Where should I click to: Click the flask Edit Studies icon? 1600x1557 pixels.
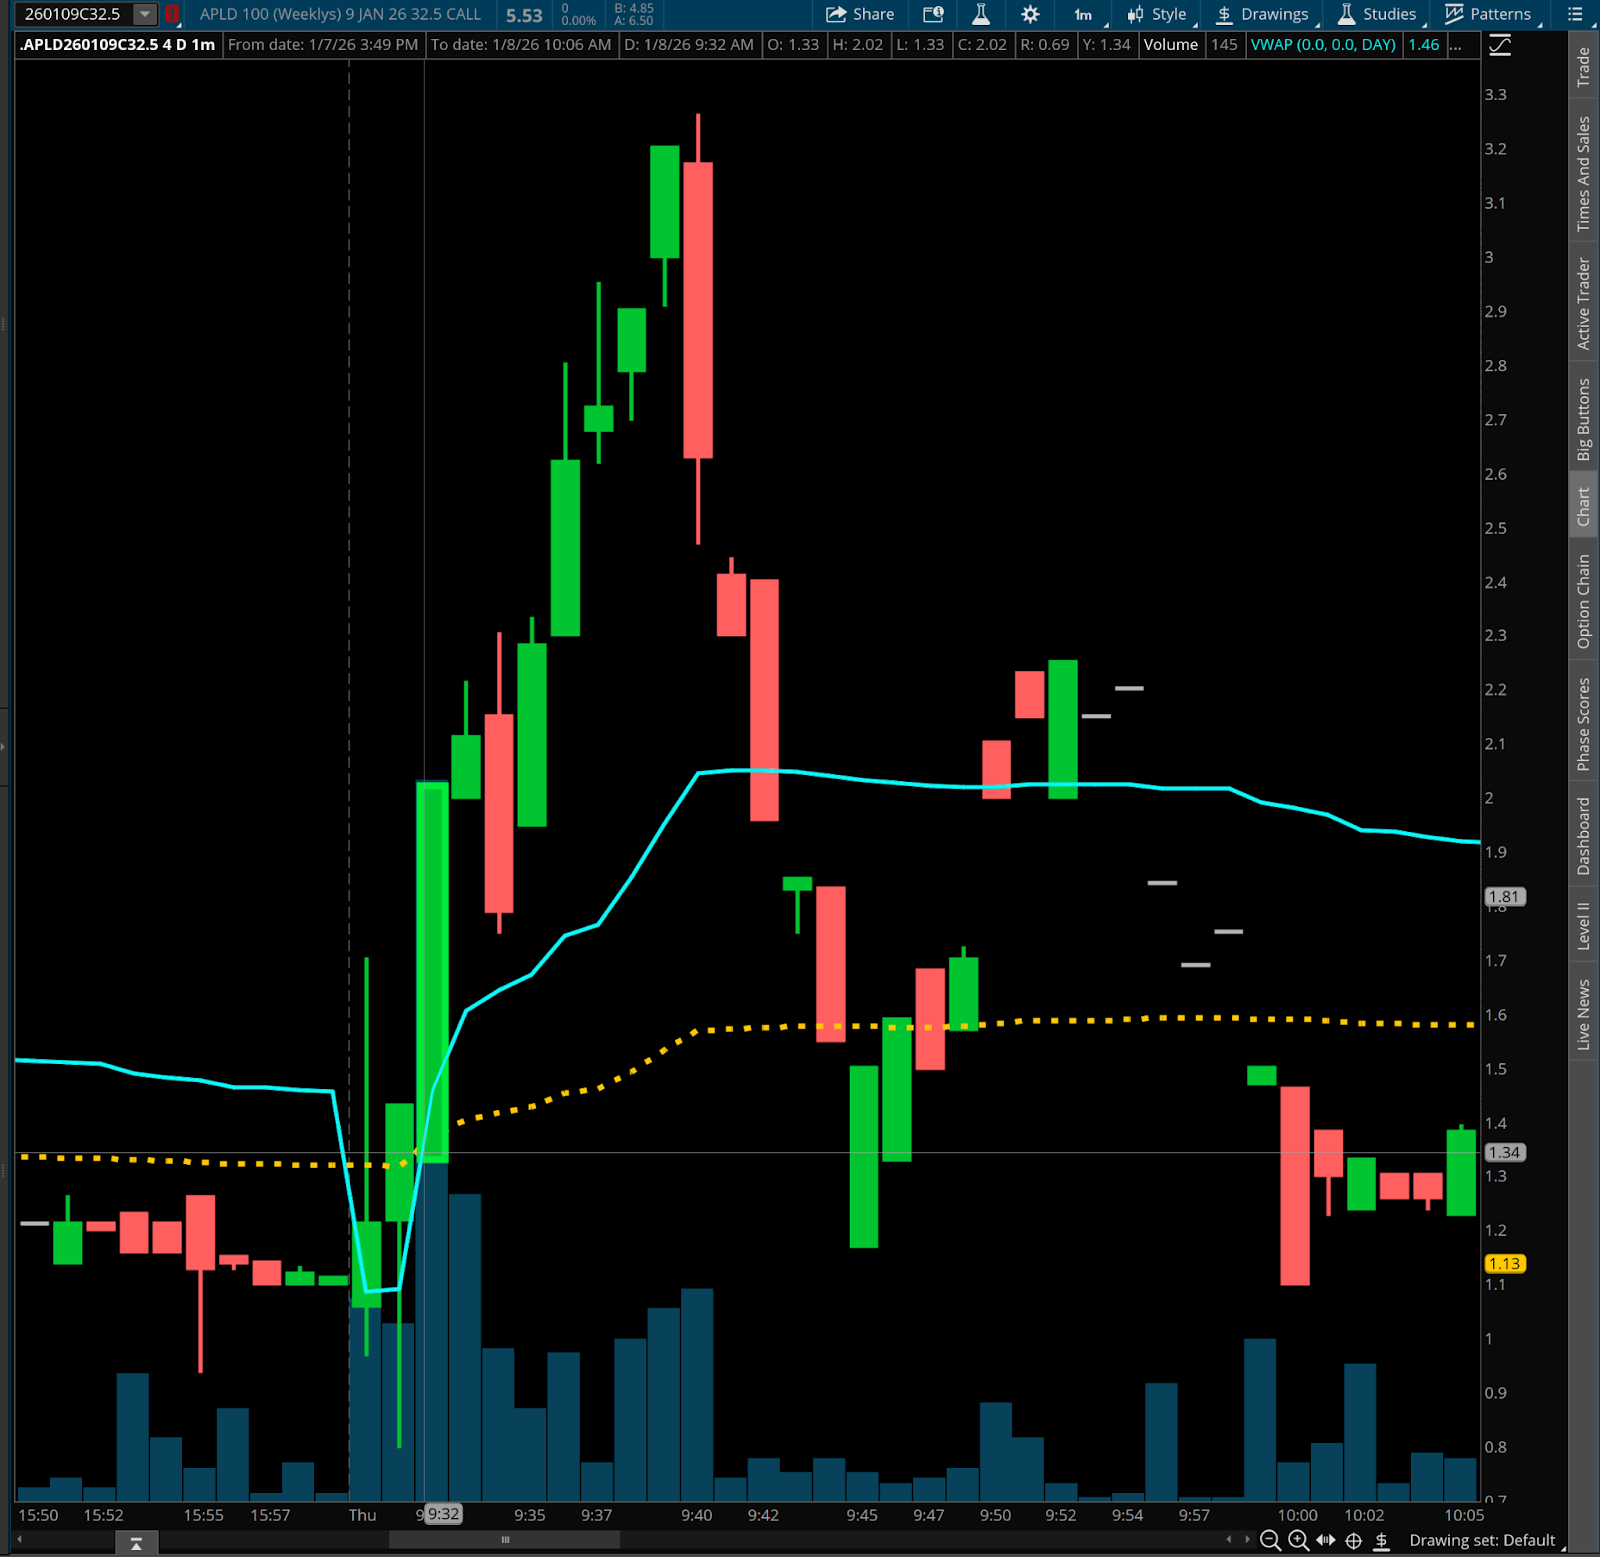tap(981, 14)
